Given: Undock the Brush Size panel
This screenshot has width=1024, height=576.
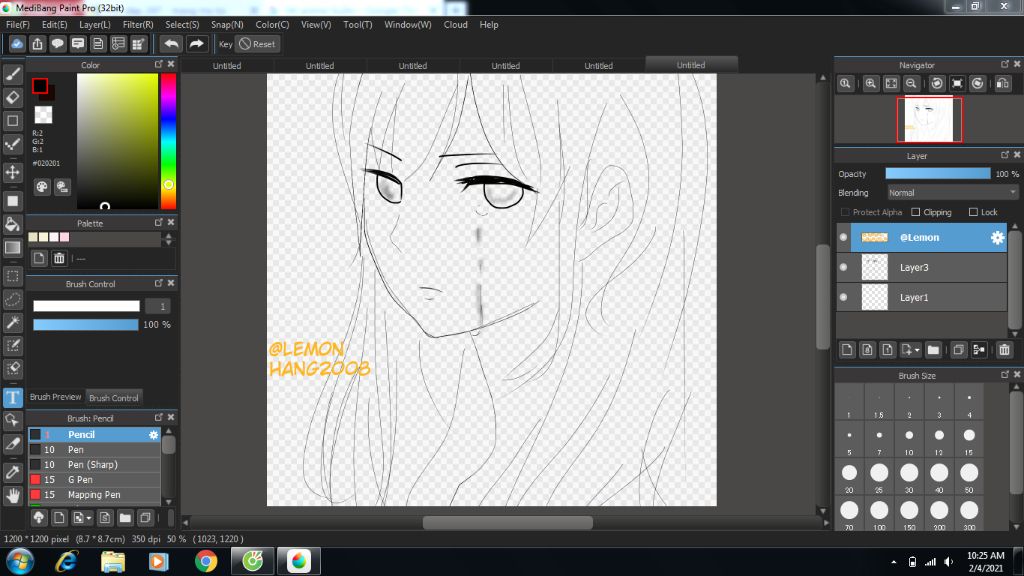Looking at the screenshot, I should click(x=1004, y=375).
